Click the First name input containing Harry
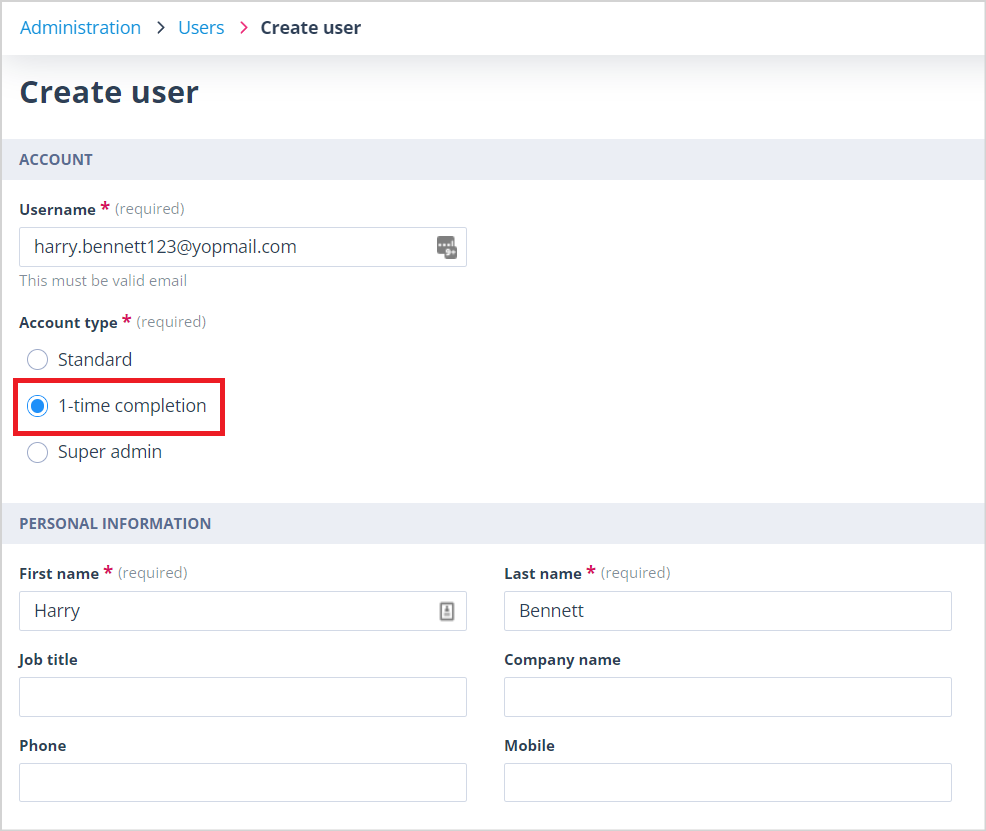Image resolution: width=986 pixels, height=831 pixels. point(243,611)
